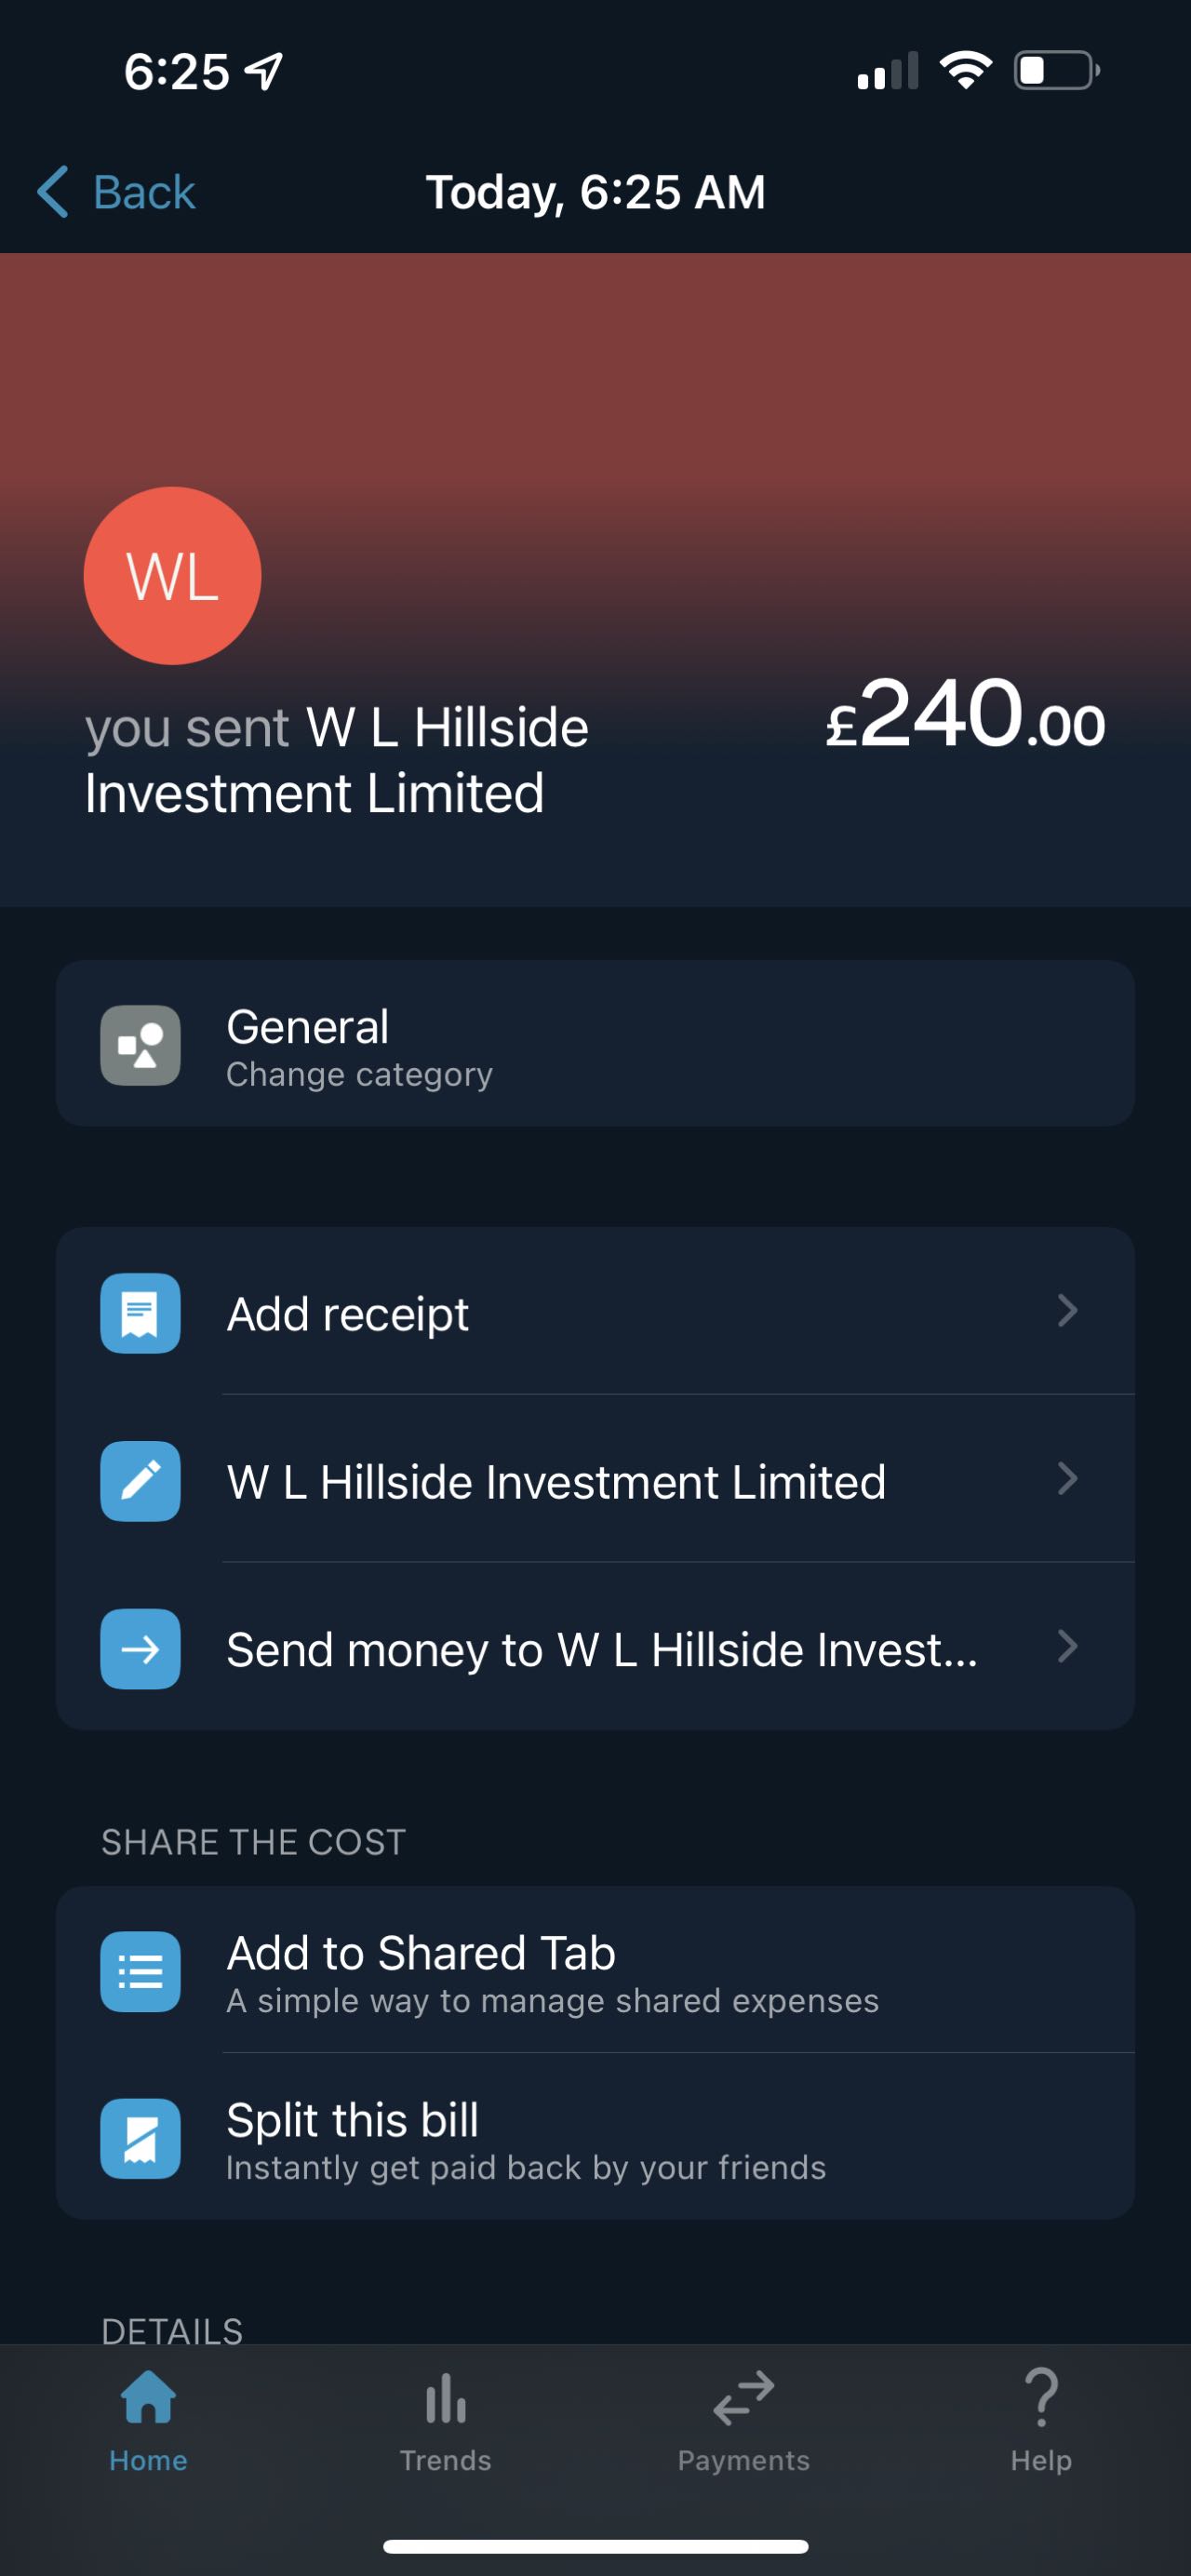Select Add to Shared Tab
The width and height of the screenshot is (1191, 2576).
point(421,1954)
